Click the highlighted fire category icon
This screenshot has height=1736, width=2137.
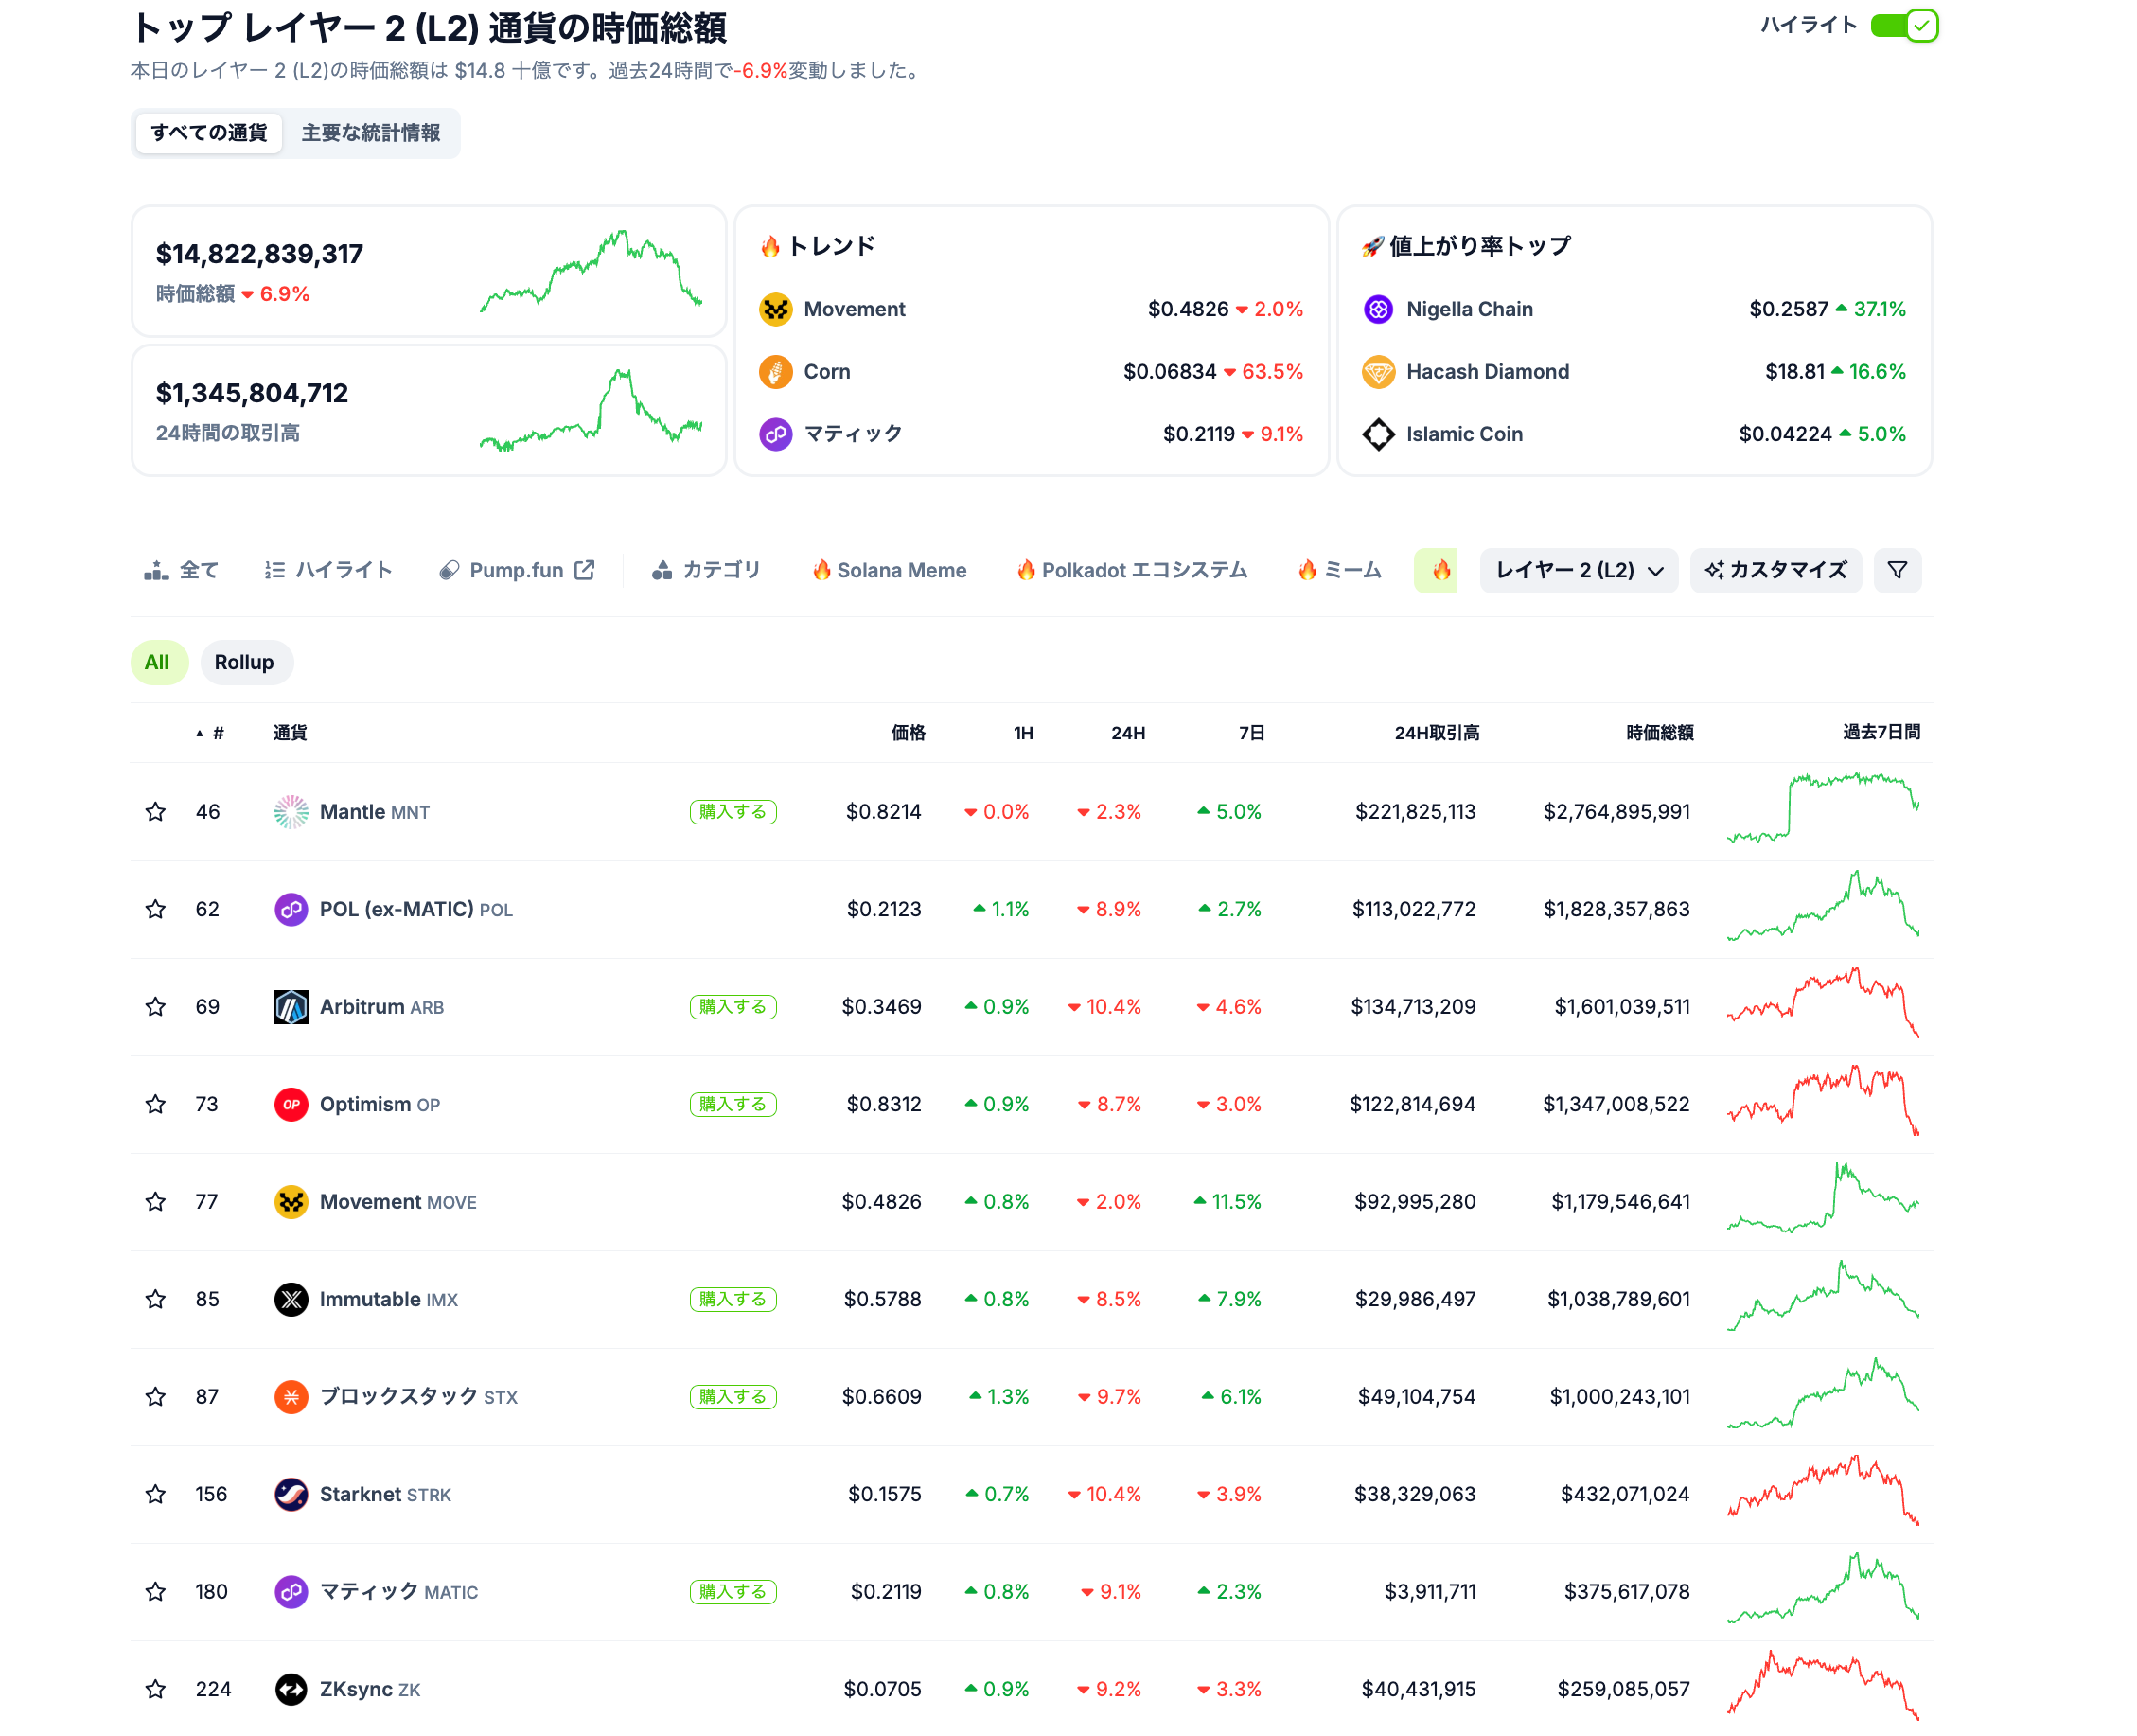1441,570
